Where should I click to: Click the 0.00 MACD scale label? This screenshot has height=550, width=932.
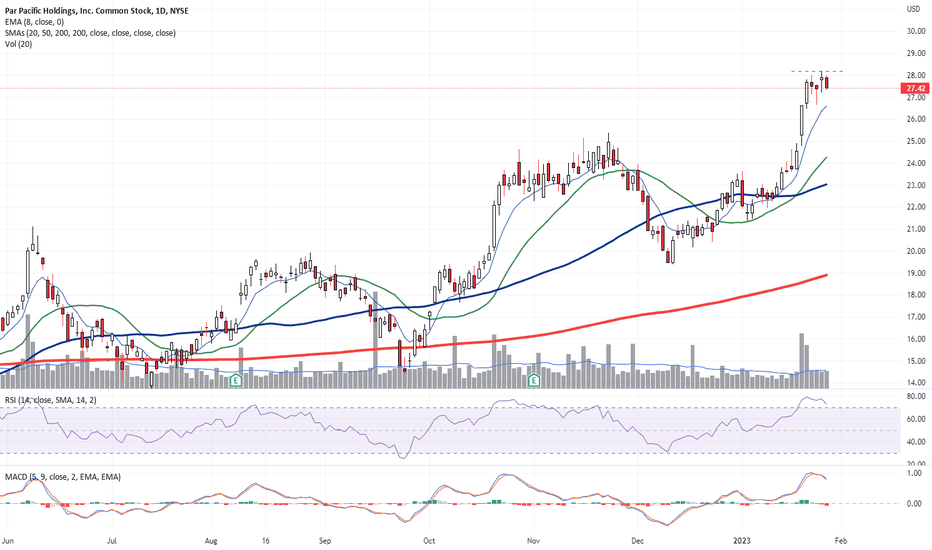[917, 503]
